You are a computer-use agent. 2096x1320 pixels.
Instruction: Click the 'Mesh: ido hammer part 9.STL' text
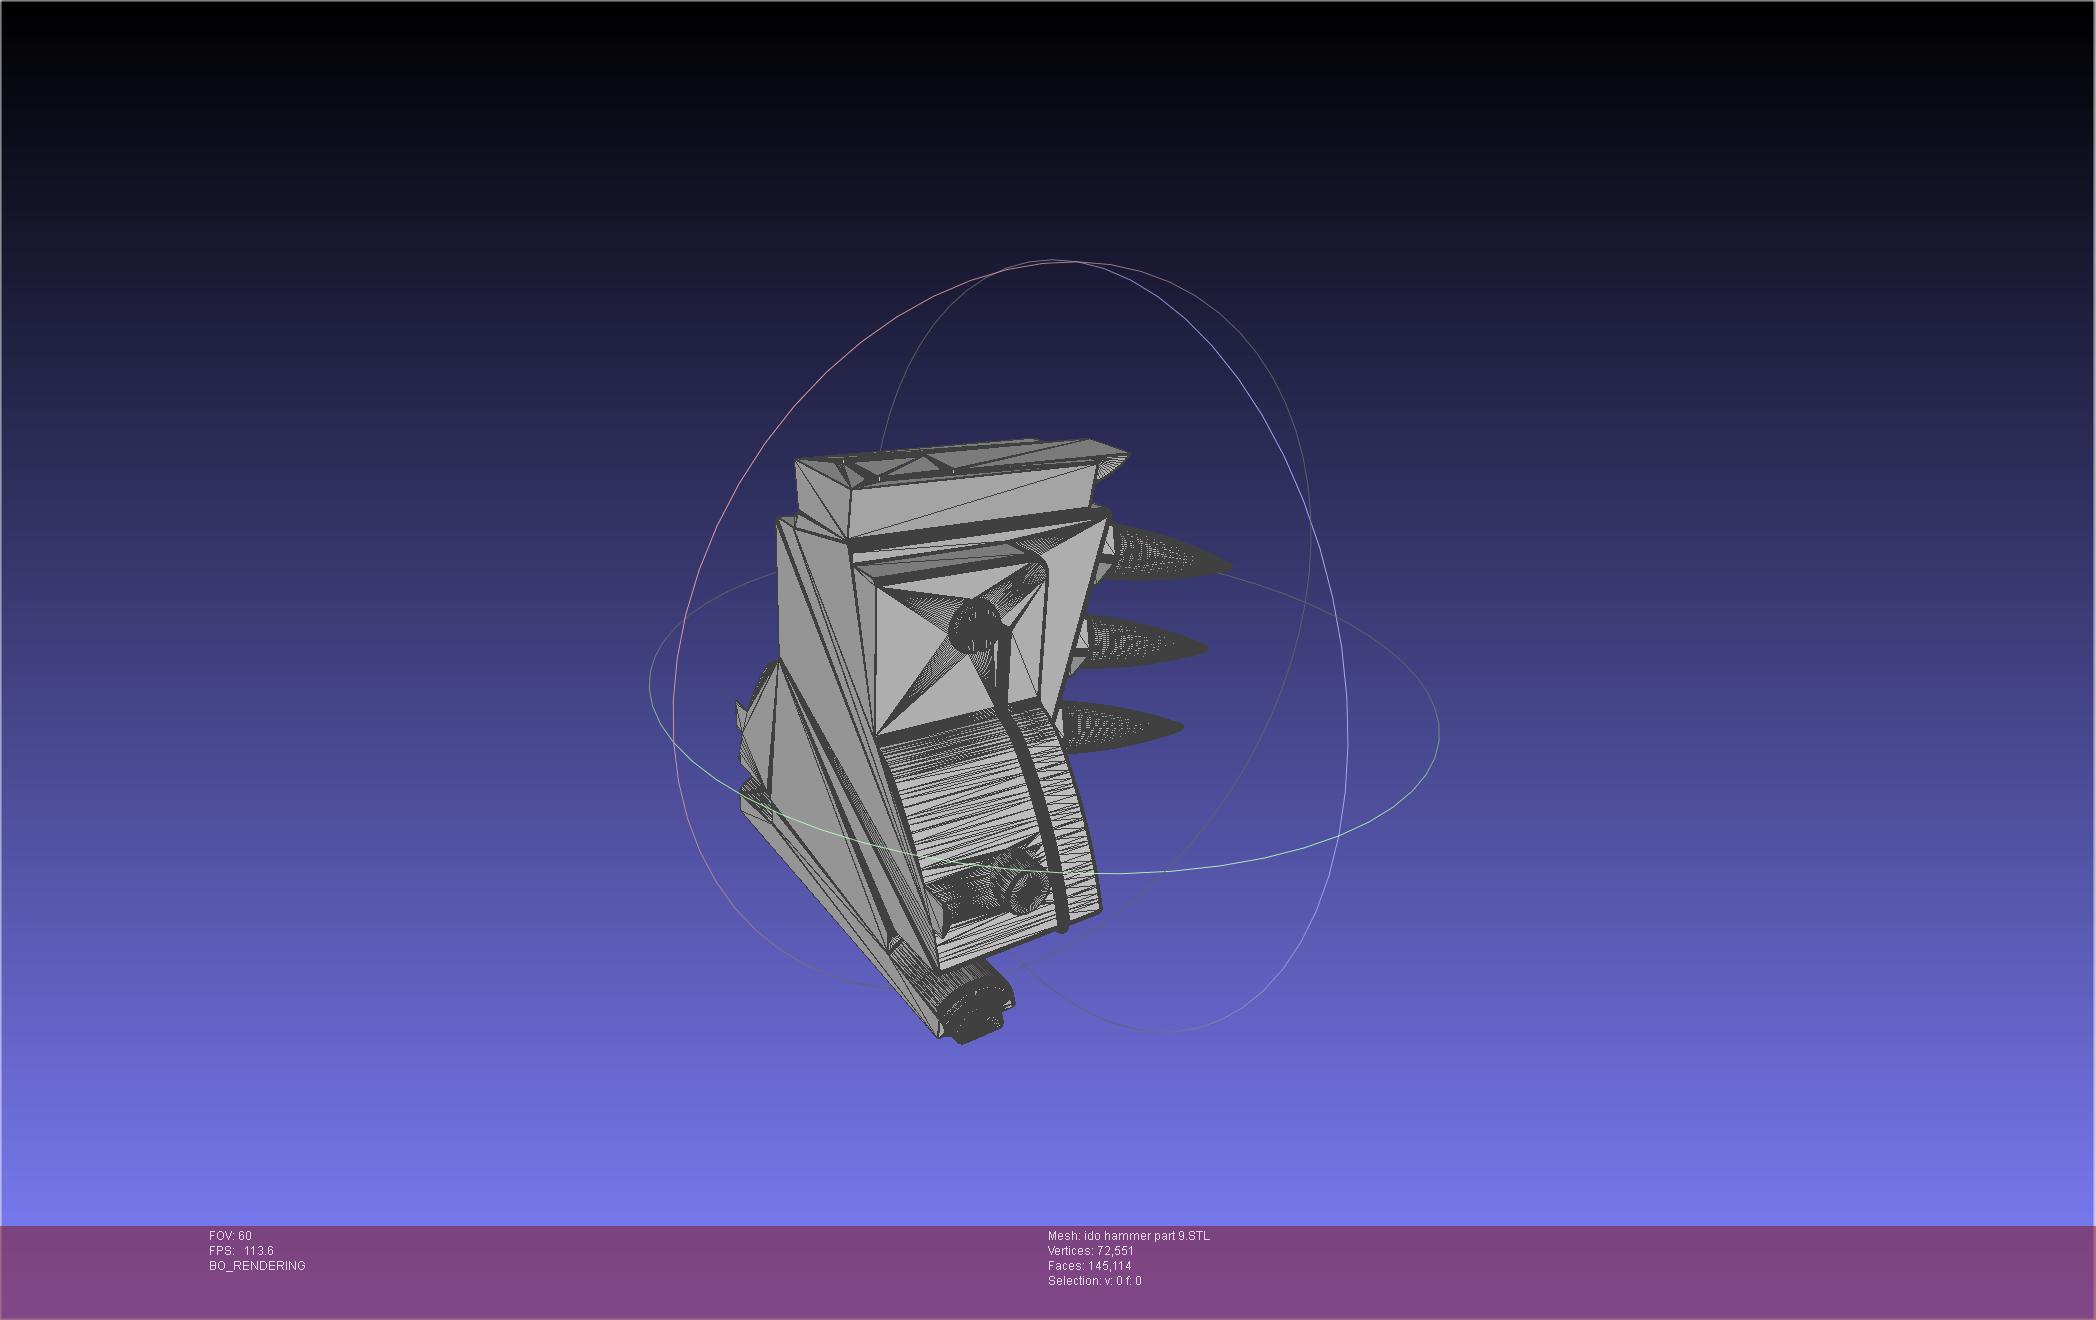pyautogui.click(x=1128, y=1236)
